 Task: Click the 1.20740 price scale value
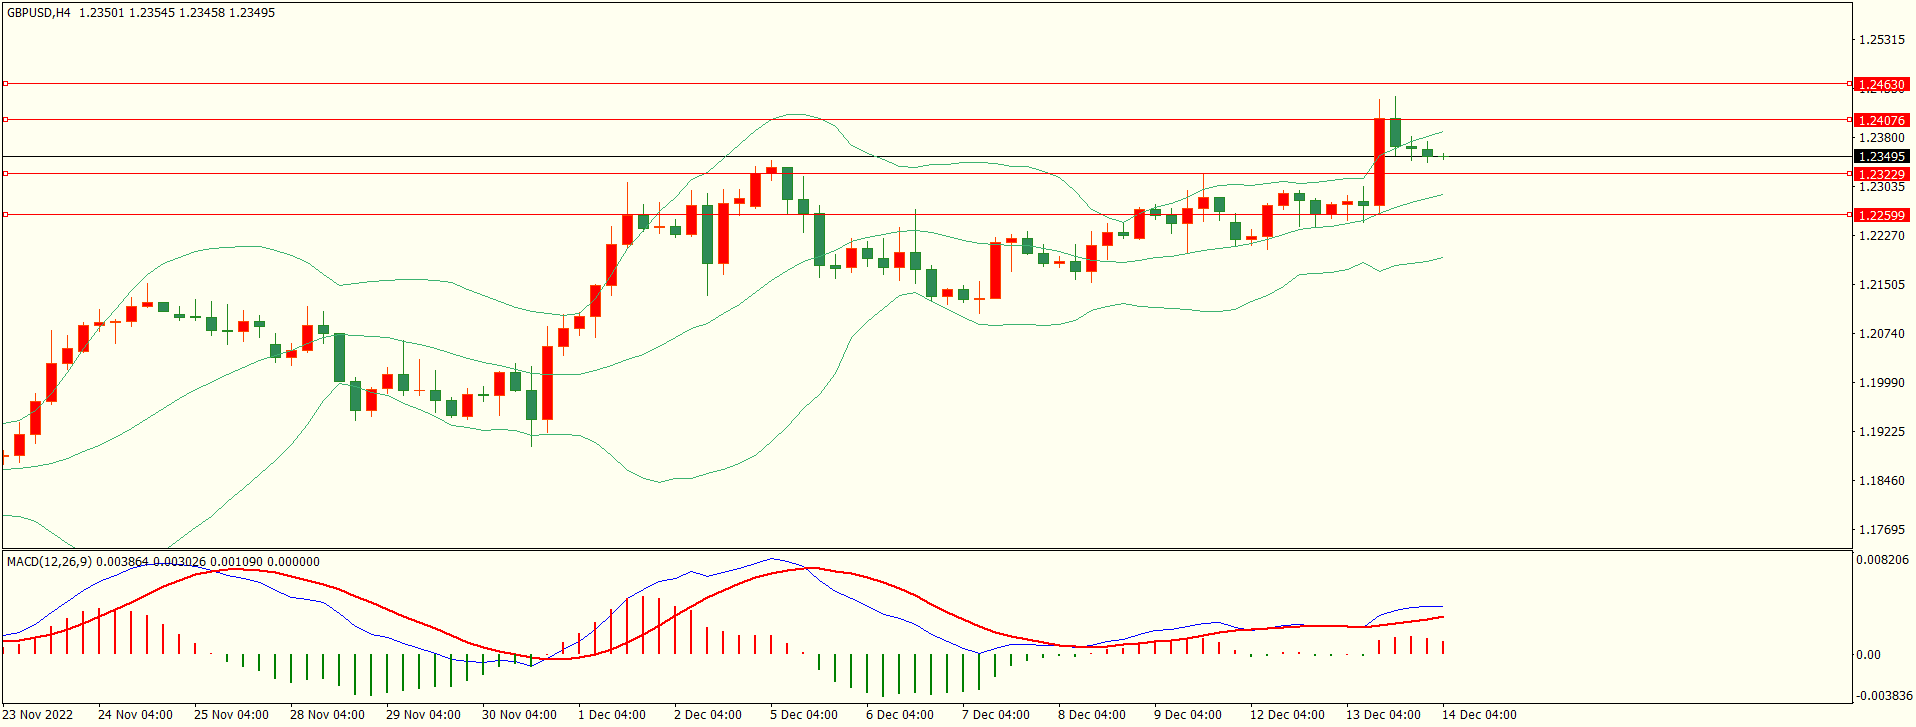point(1881,334)
